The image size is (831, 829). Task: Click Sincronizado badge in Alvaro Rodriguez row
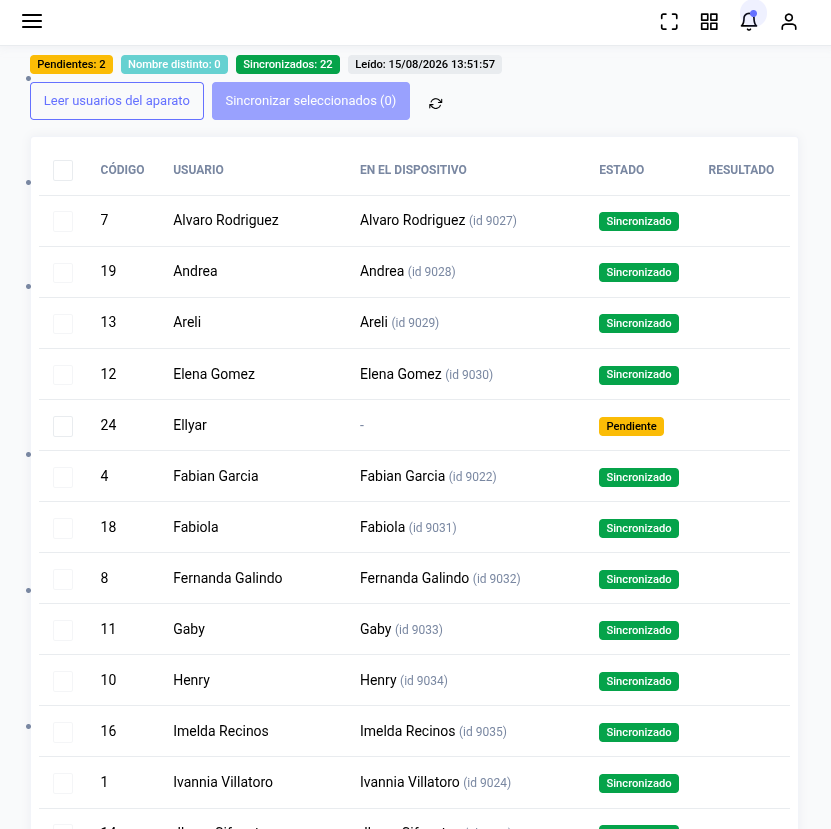[639, 221]
